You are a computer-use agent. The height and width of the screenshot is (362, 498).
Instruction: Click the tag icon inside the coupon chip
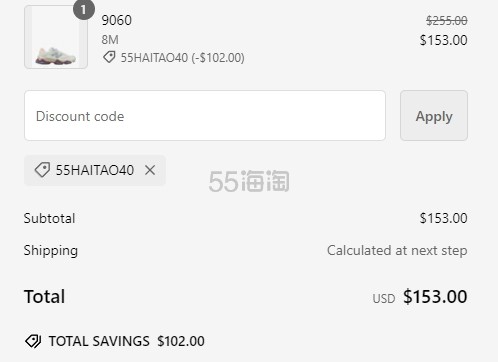(x=42, y=170)
